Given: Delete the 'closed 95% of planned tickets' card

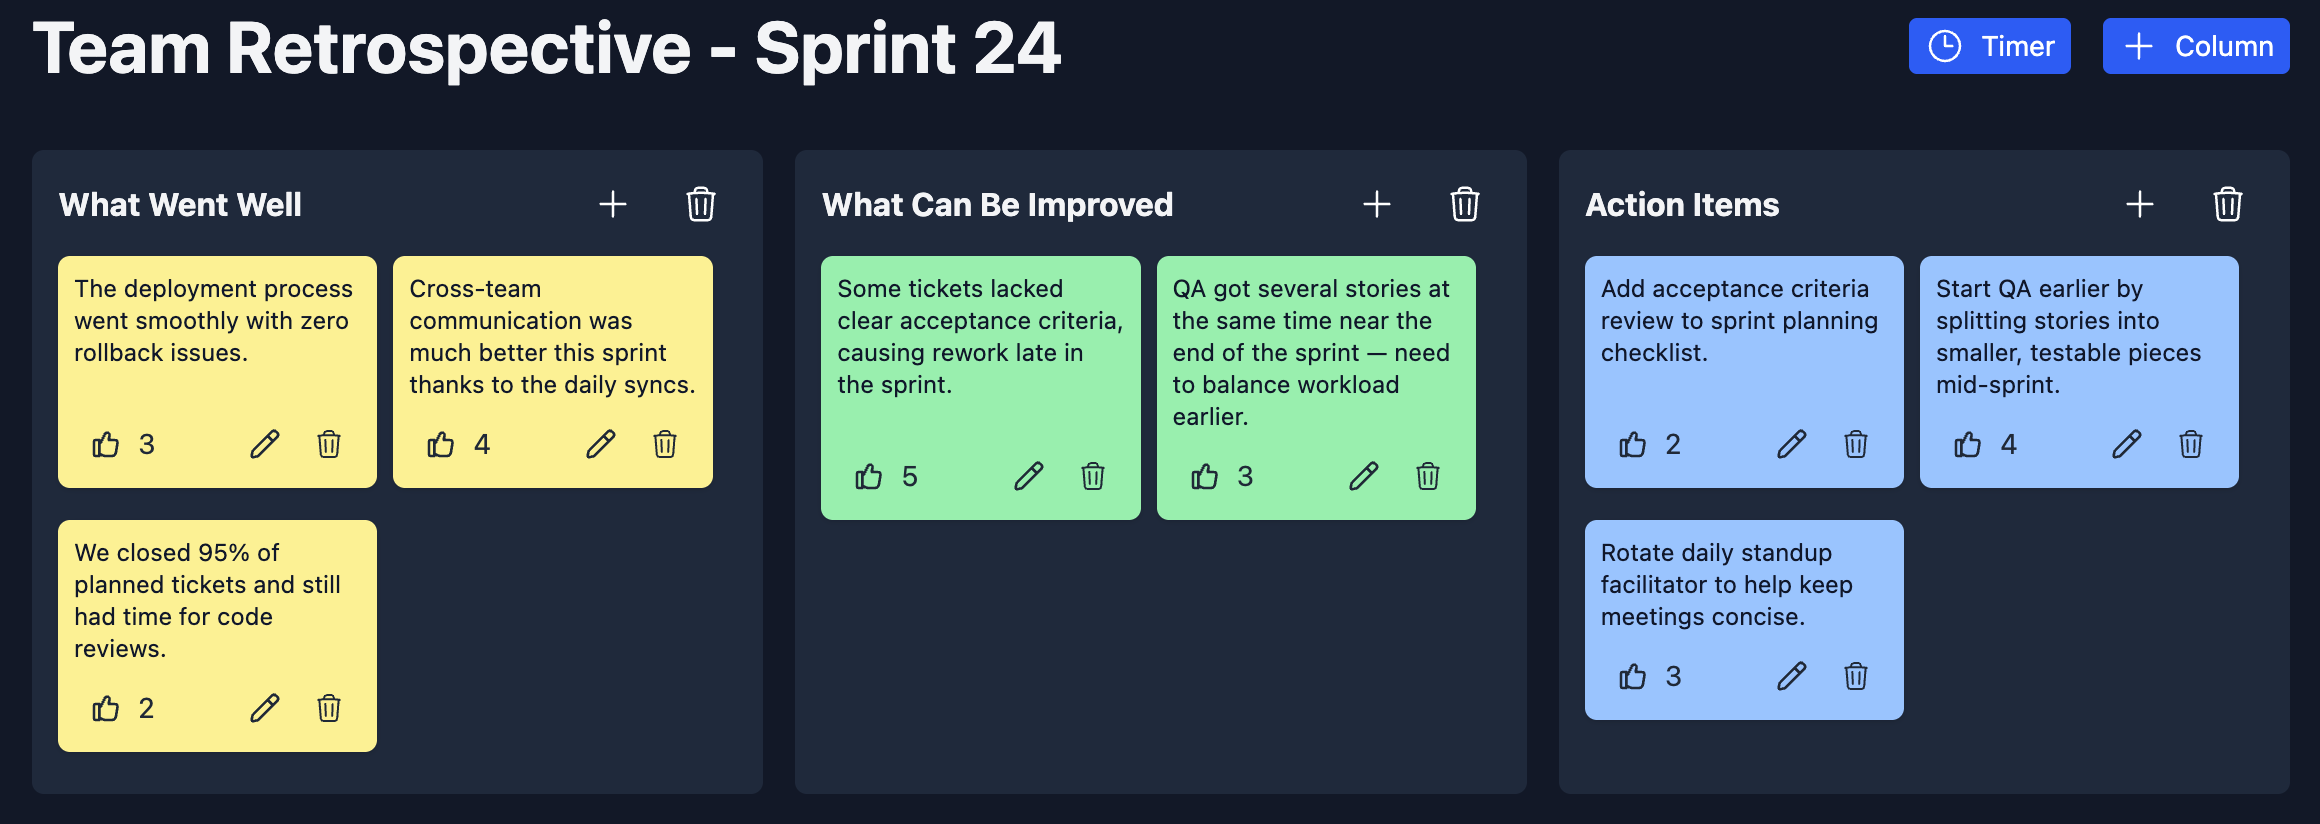Looking at the screenshot, I should click(329, 708).
